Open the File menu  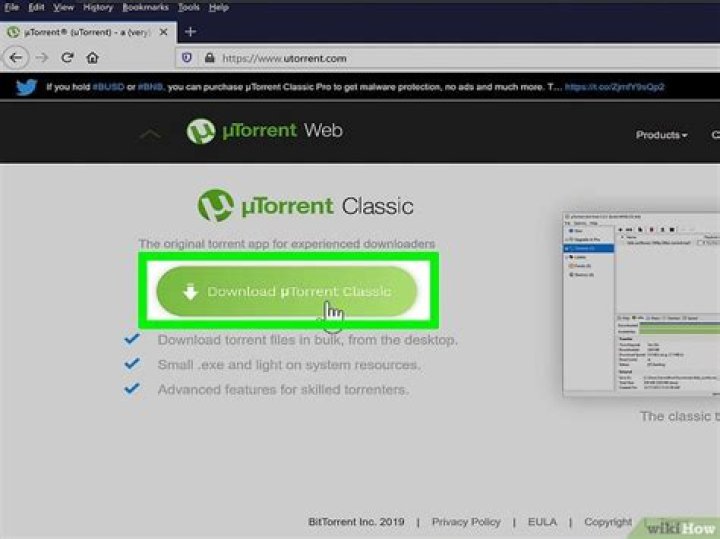point(12,7)
